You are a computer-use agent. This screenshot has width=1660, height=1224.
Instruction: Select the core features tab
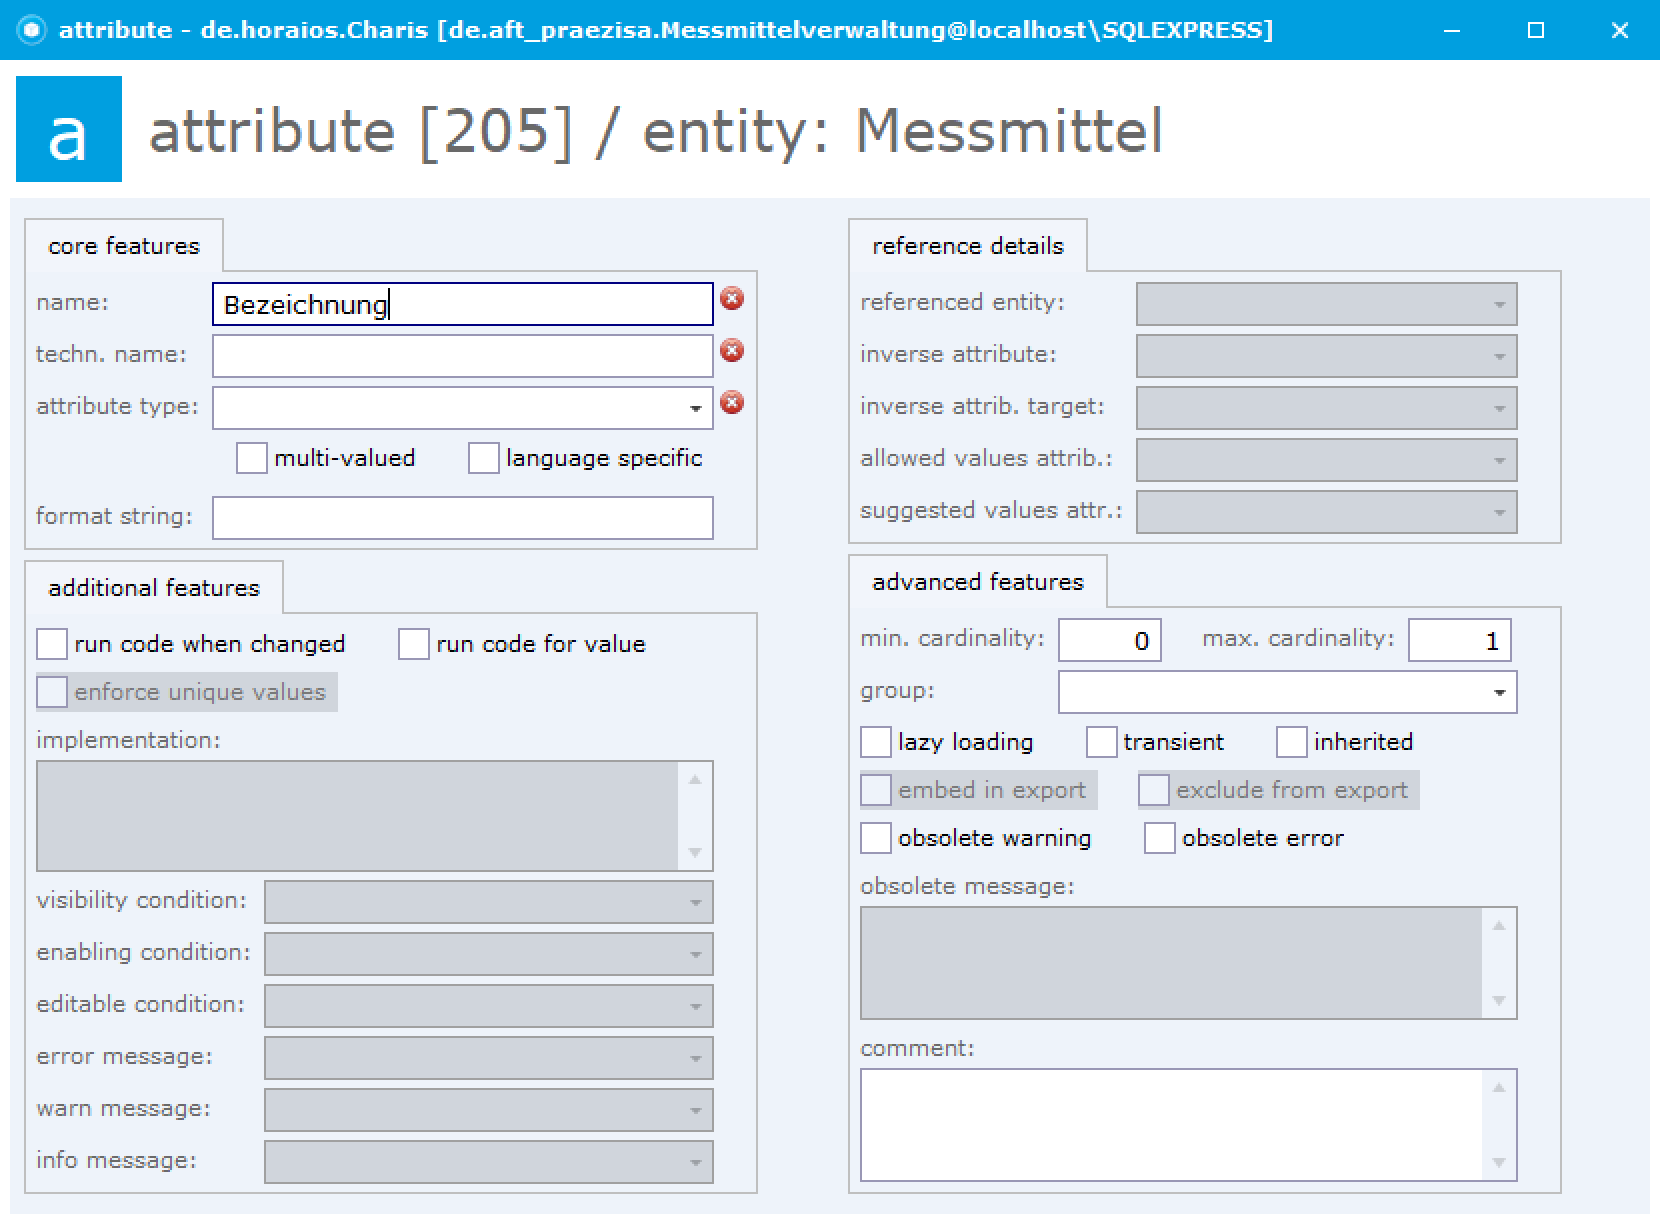click(124, 246)
